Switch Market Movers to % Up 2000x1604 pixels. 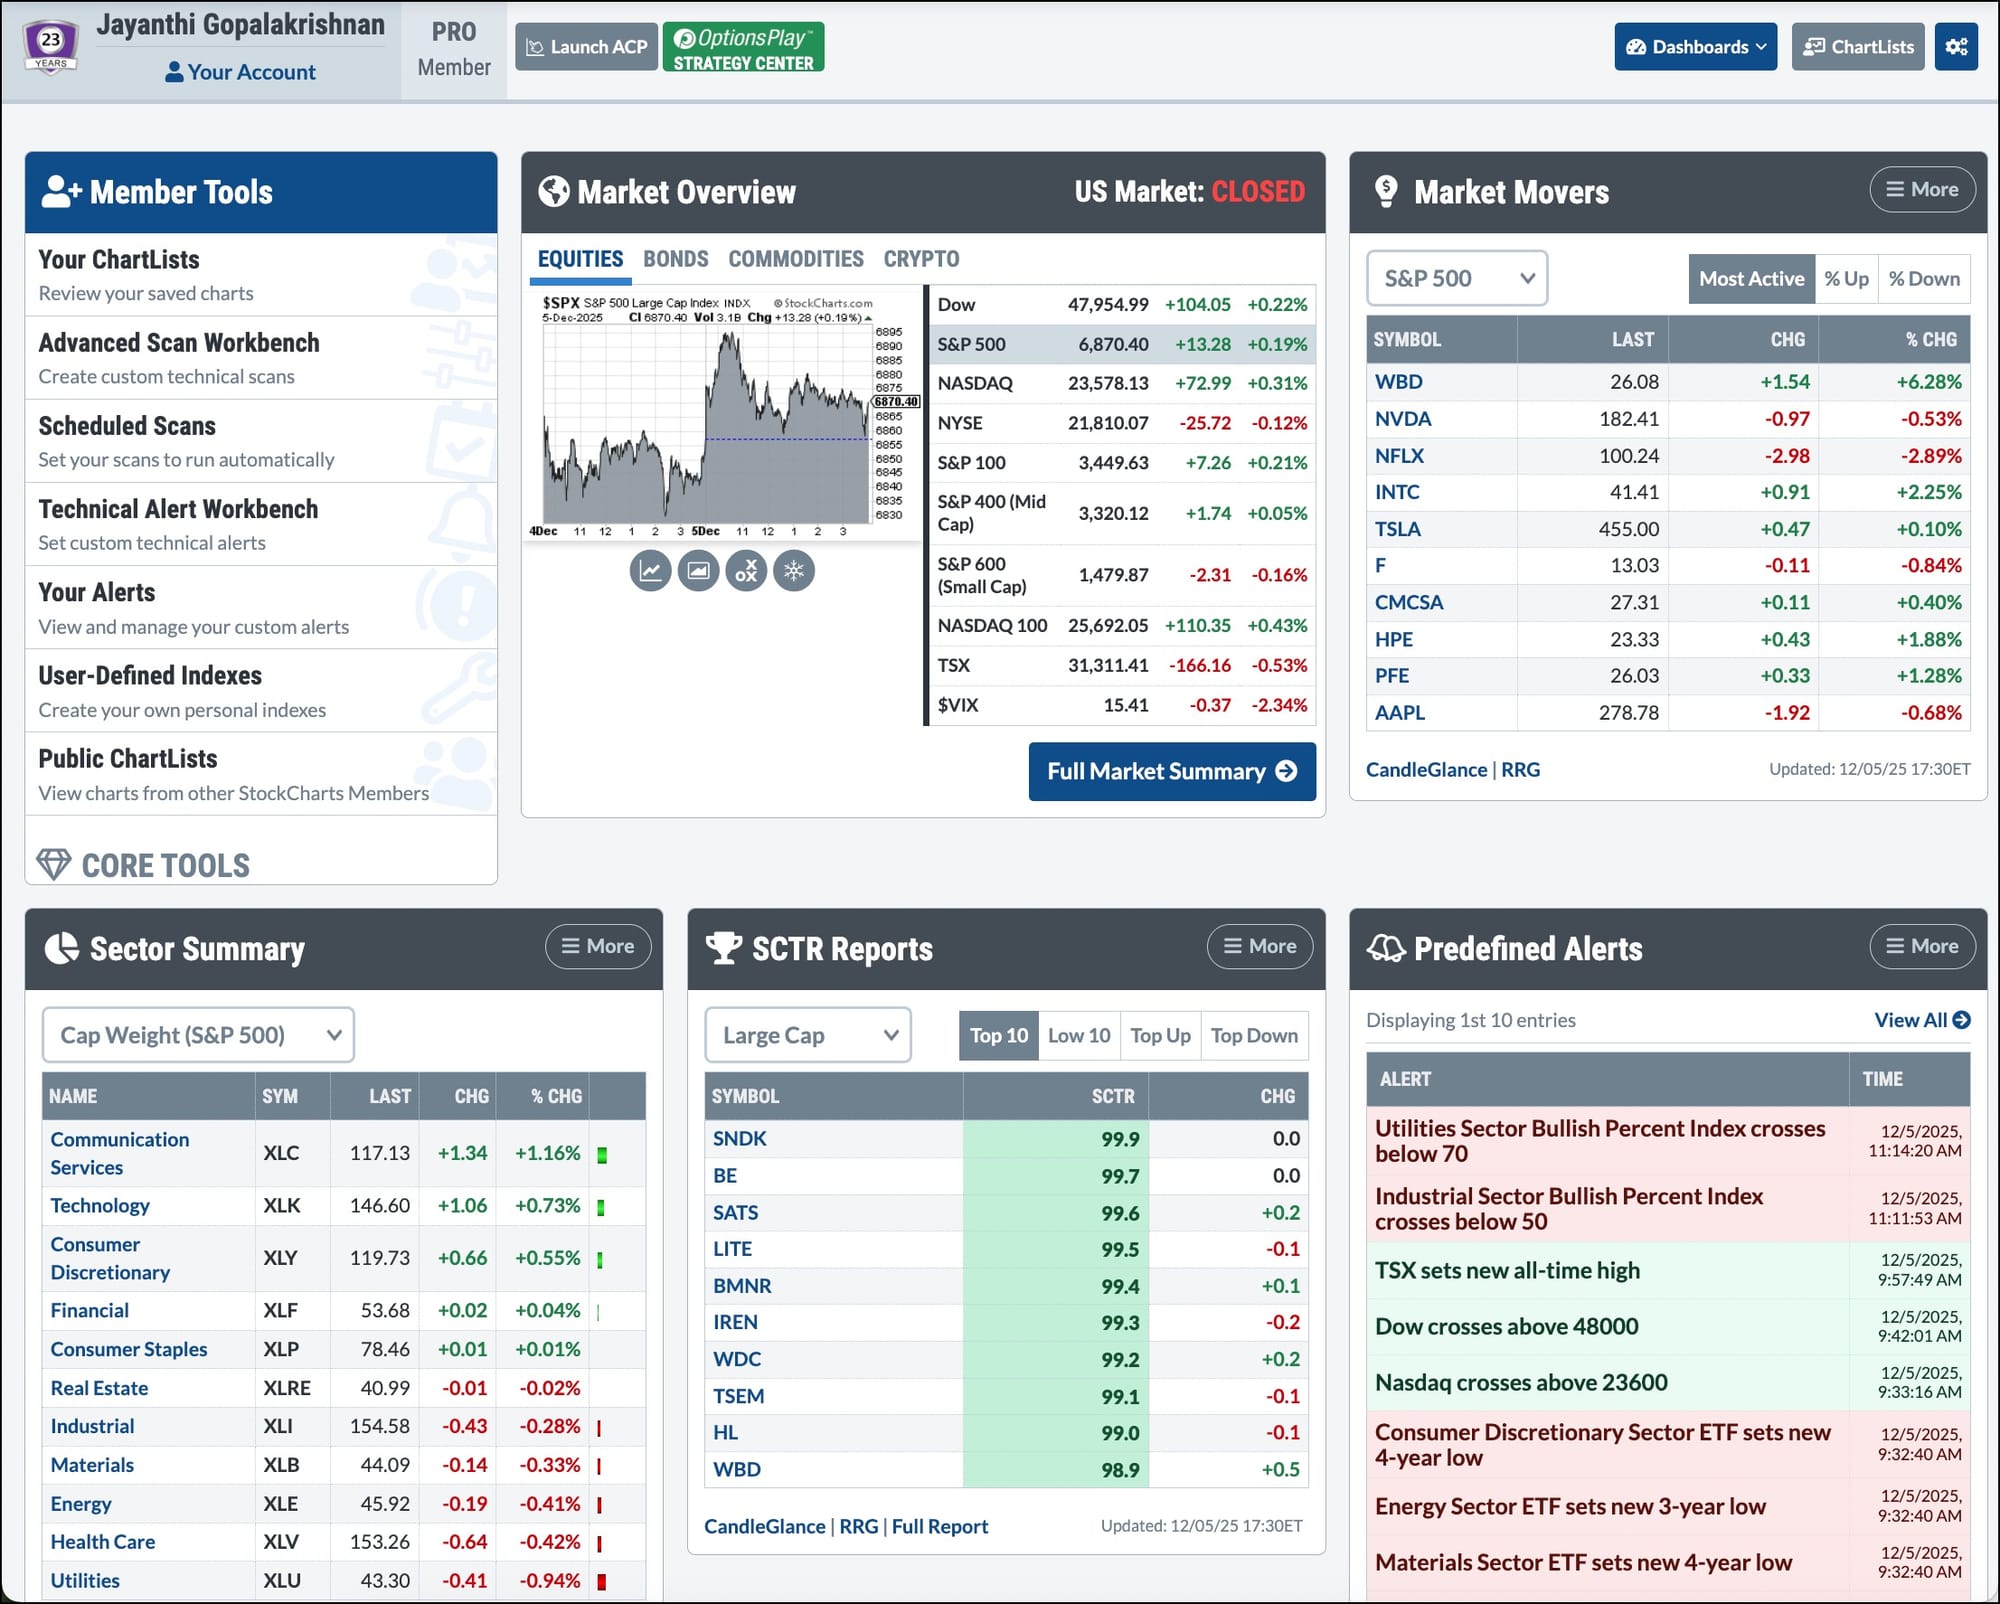click(1846, 279)
